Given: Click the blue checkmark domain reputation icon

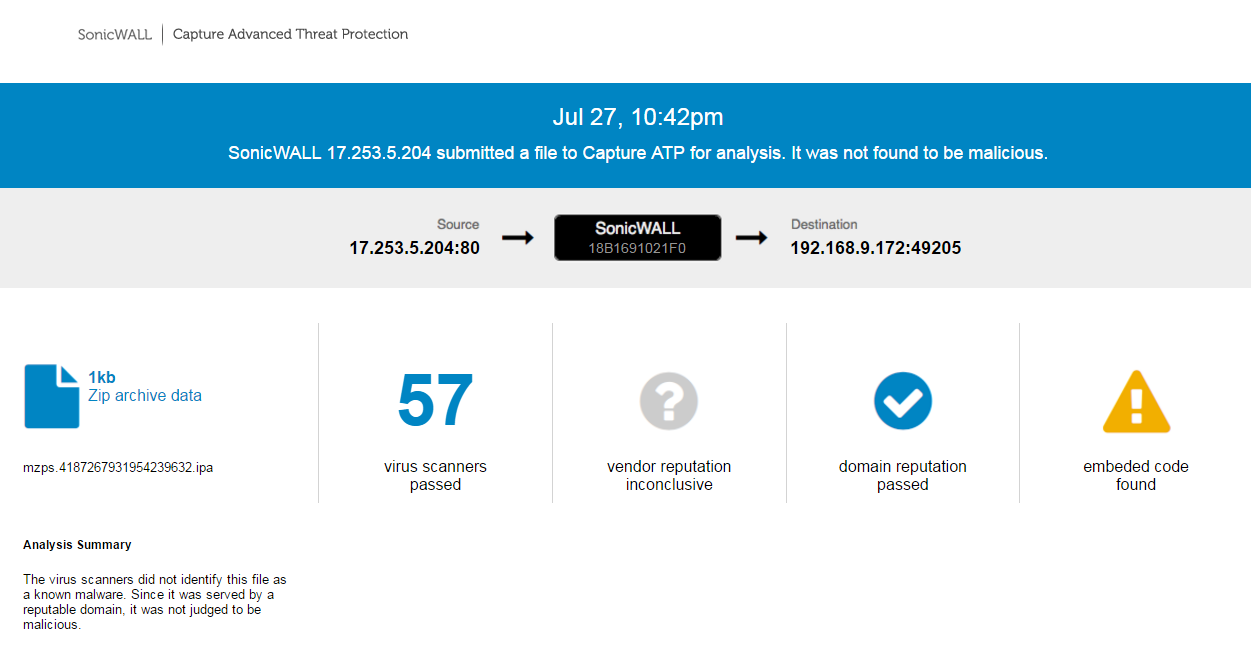Looking at the screenshot, I should (x=903, y=401).
